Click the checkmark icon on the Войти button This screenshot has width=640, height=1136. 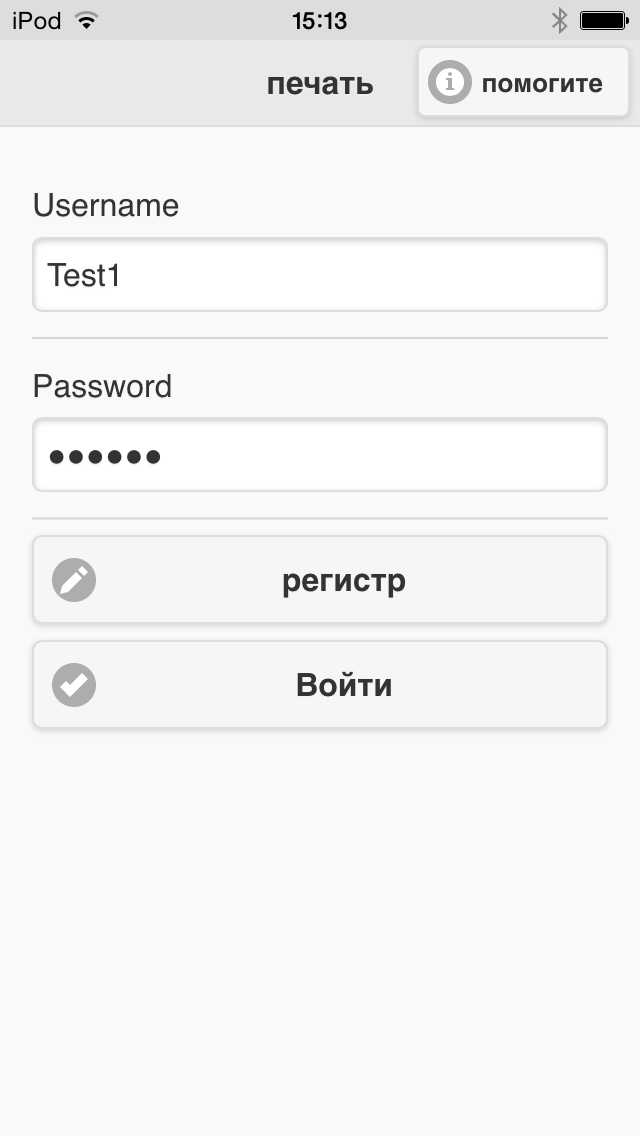click(74, 685)
